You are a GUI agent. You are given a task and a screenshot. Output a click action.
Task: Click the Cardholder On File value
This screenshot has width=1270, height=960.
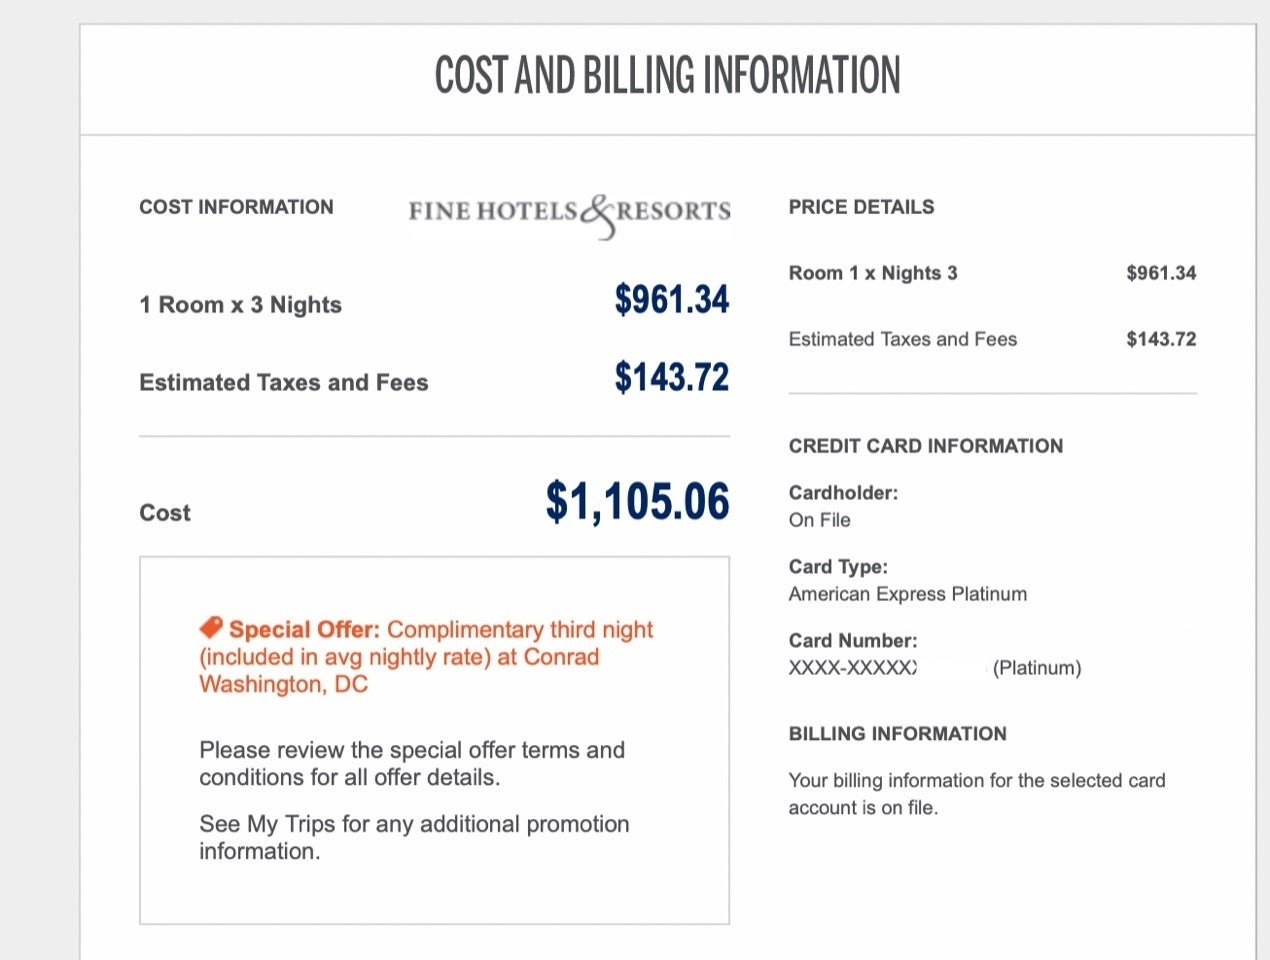819,520
